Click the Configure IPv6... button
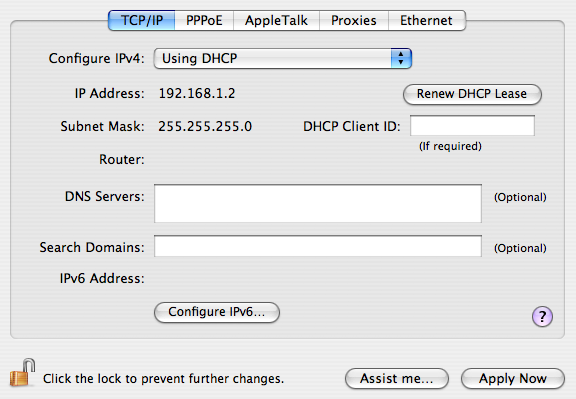Viewport: 576px width, 399px height. 217,312
